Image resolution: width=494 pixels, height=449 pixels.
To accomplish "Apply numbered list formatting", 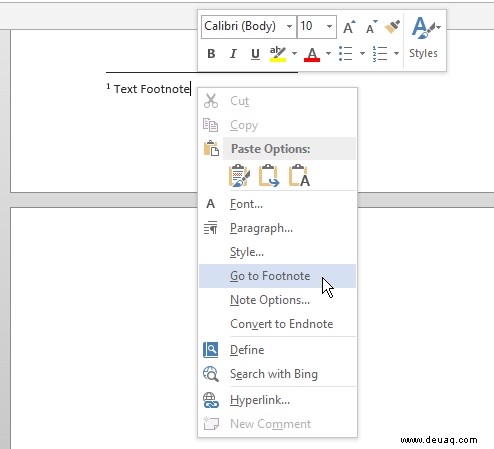I will pos(380,53).
